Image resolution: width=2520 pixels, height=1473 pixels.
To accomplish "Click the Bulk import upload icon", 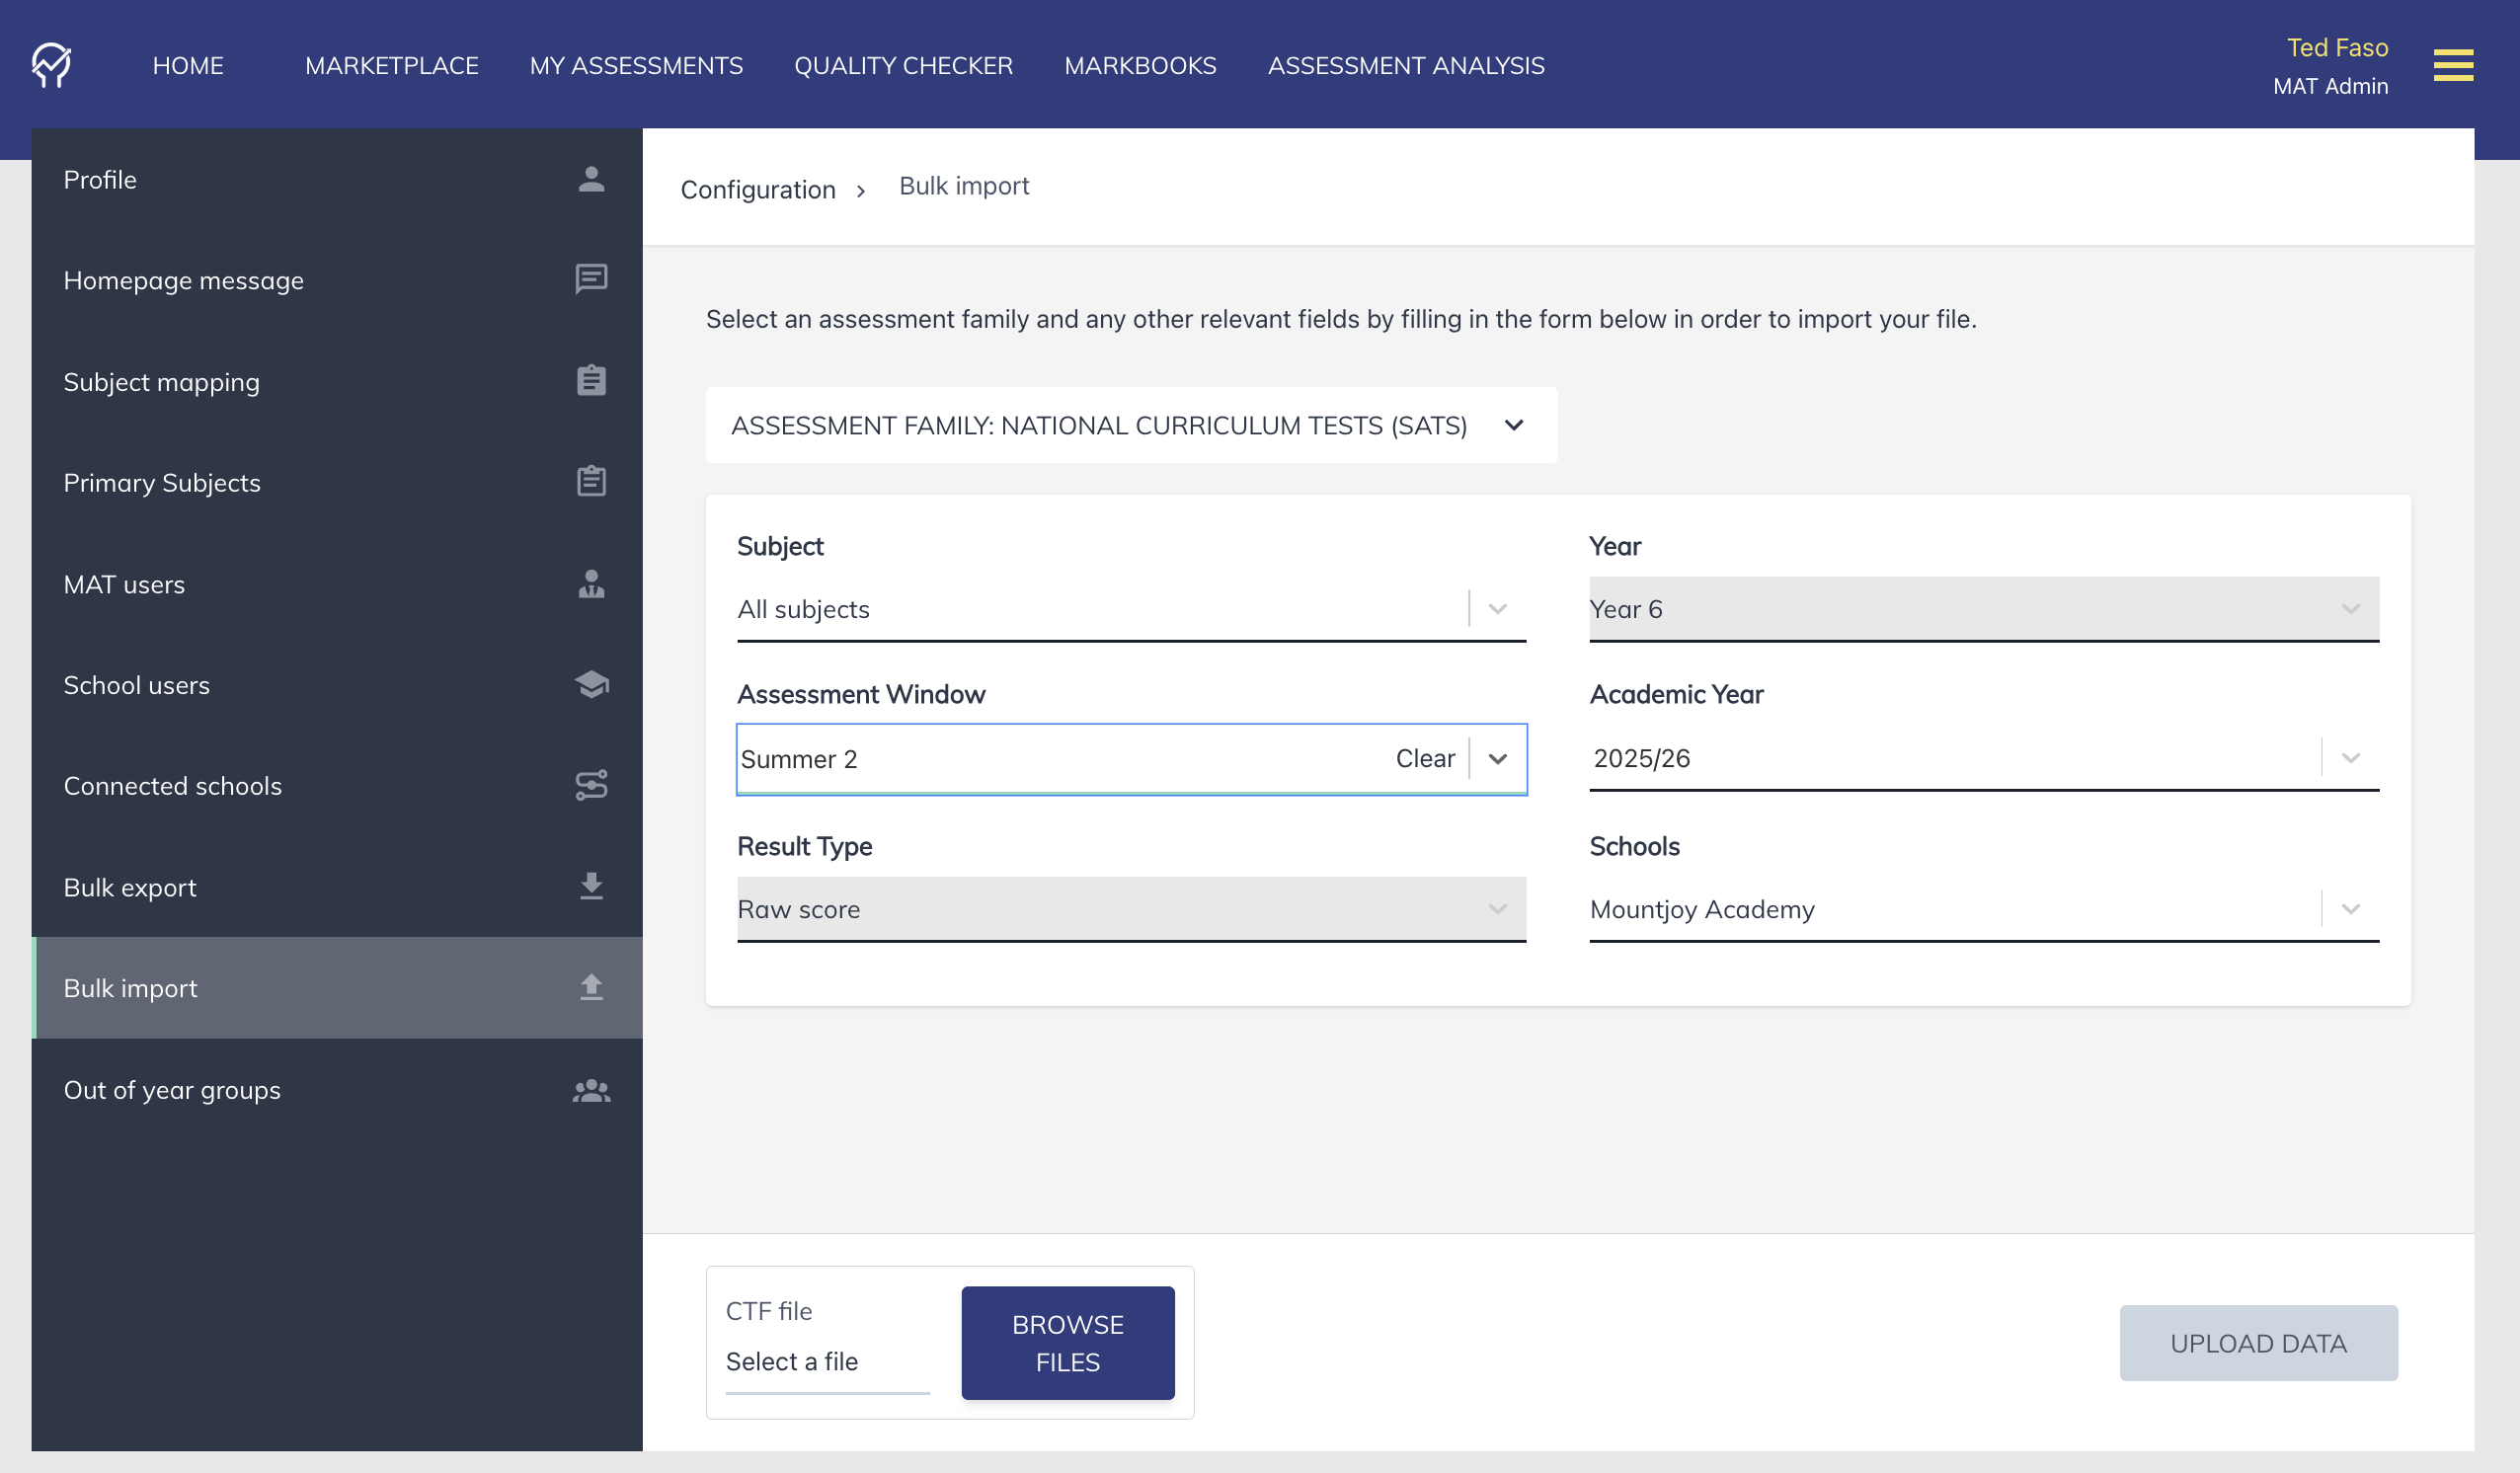I will point(591,987).
